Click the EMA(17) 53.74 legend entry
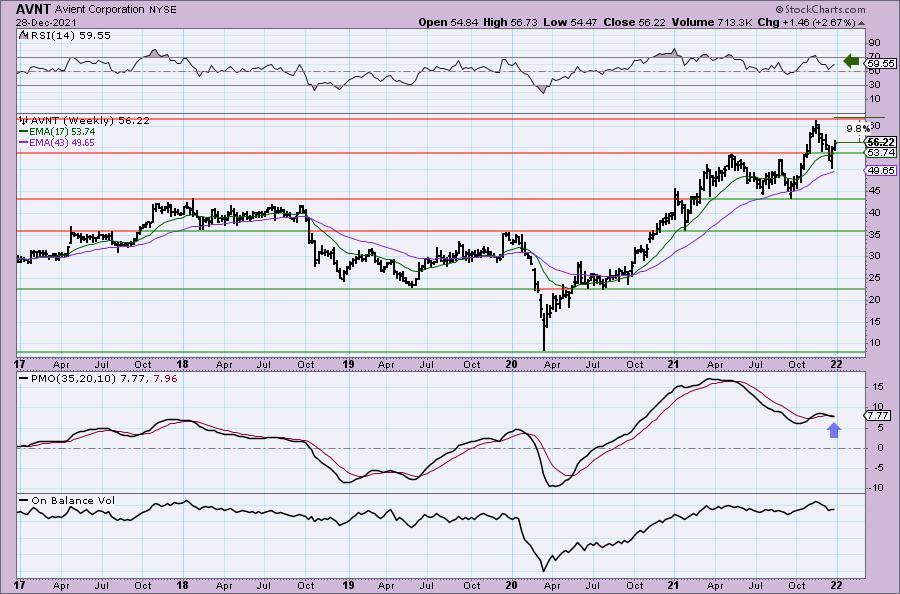This screenshot has height=594, width=900. tap(63, 131)
